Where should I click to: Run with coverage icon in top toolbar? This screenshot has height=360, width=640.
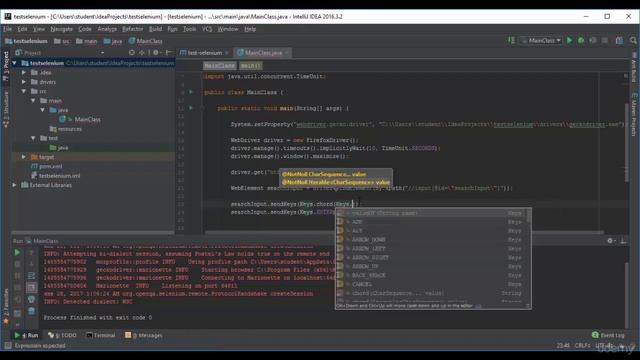coord(593,40)
